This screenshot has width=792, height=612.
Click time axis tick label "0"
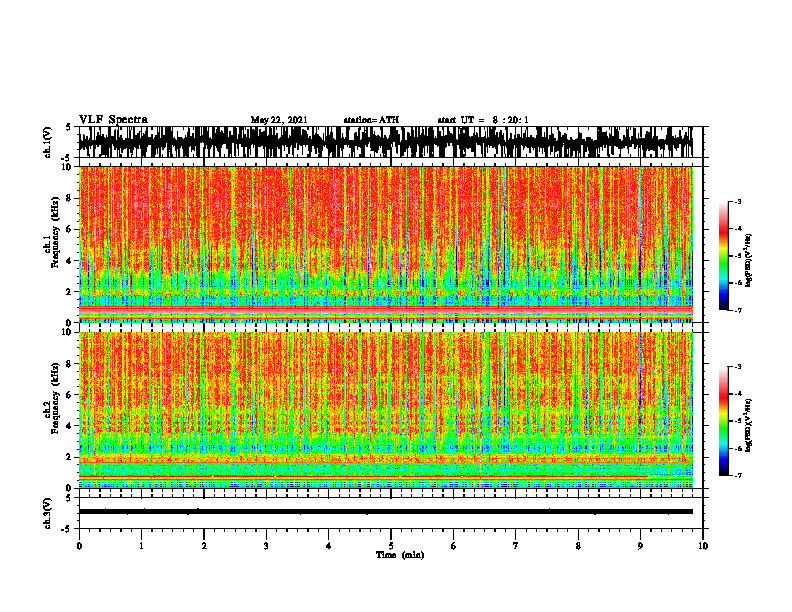[79, 546]
